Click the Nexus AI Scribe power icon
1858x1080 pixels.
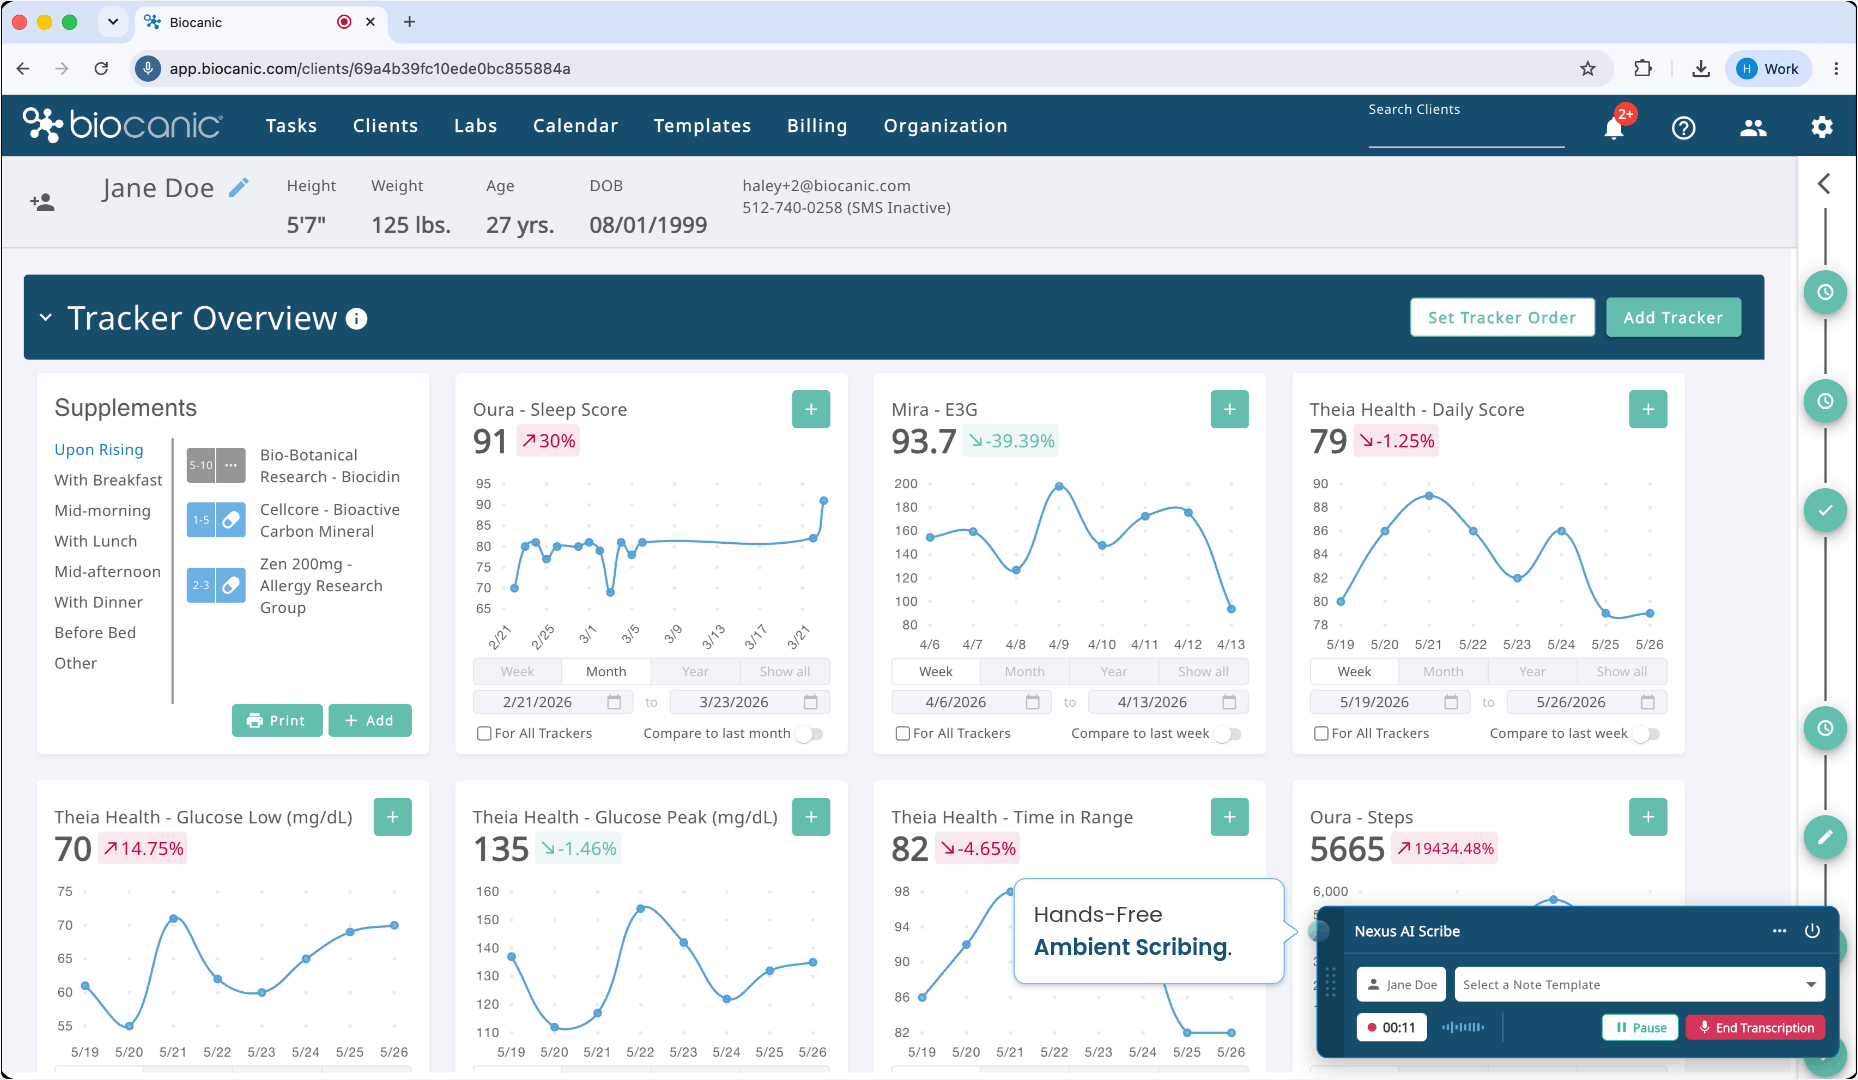click(1812, 931)
